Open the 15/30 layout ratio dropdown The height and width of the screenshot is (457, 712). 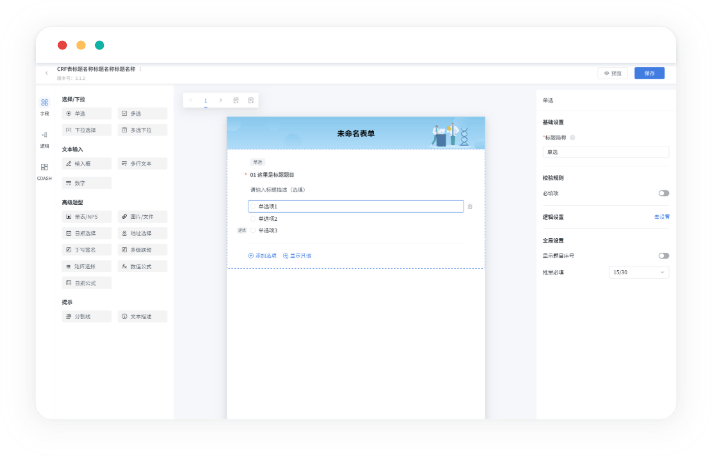(639, 271)
